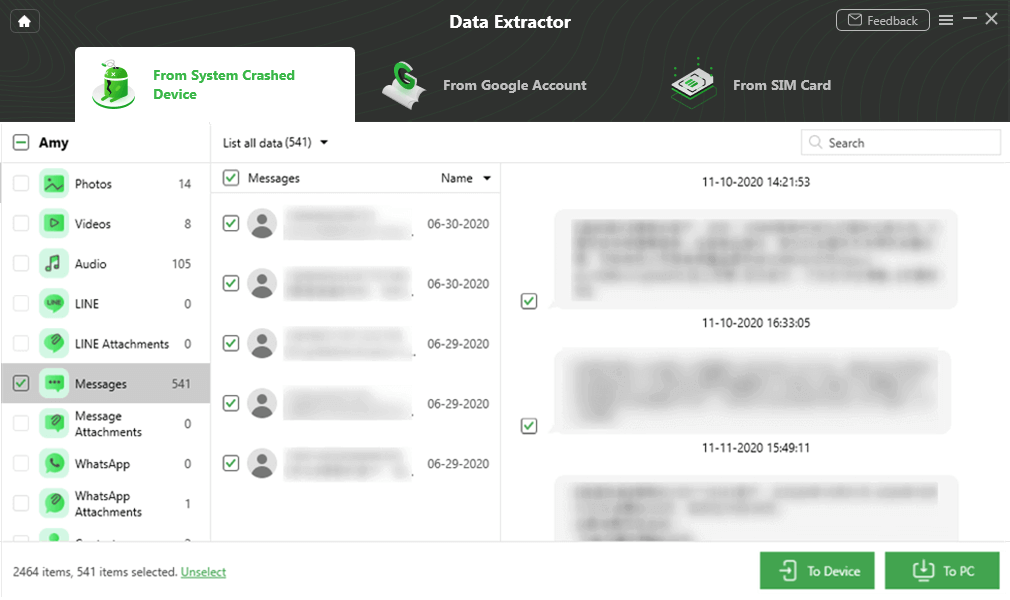The width and height of the screenshot is (1010, 600).
Task: Uncheck the Messages list header checkbox
Action: [x=231, y=178]
